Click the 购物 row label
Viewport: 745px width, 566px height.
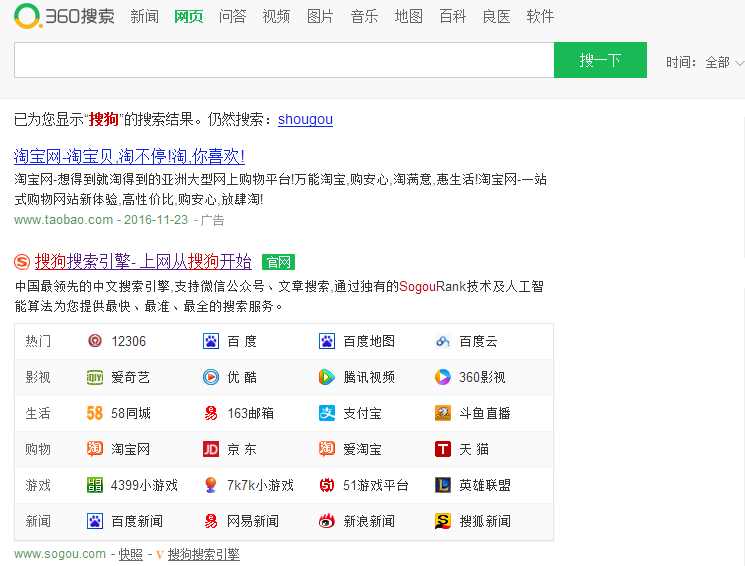[38, 449]
